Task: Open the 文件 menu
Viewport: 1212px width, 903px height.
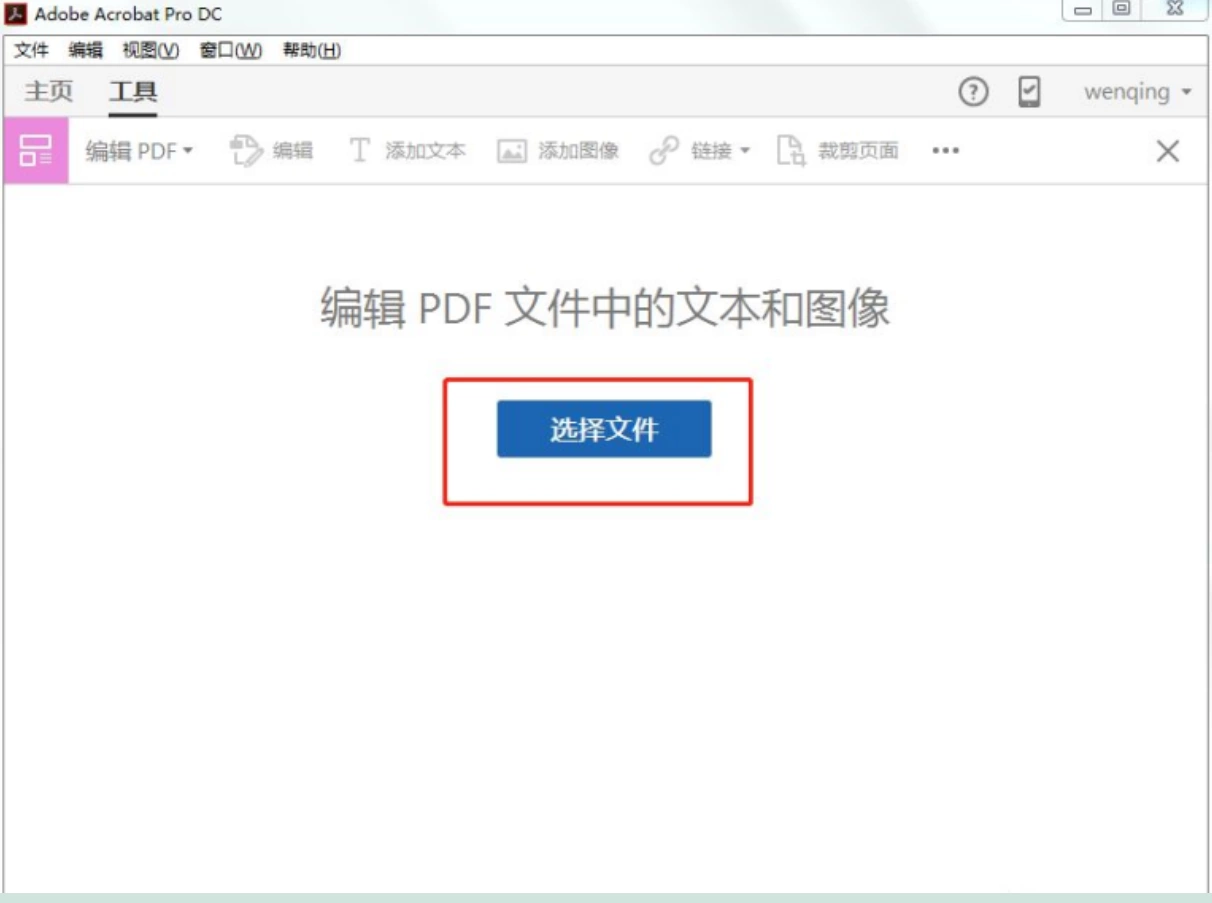Action: point(32,50)
